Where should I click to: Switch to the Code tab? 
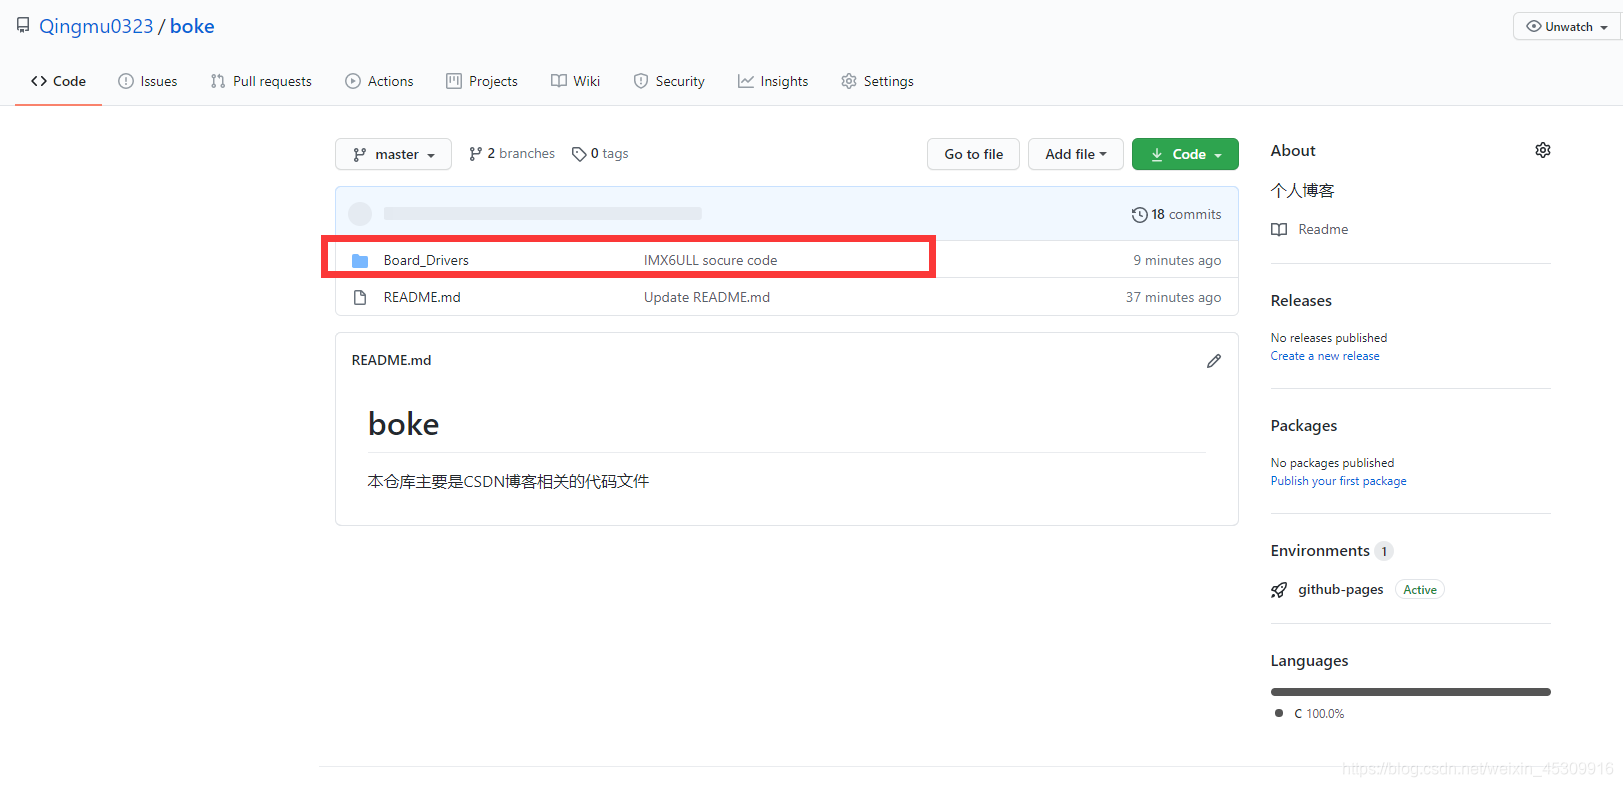pos(58,81)
